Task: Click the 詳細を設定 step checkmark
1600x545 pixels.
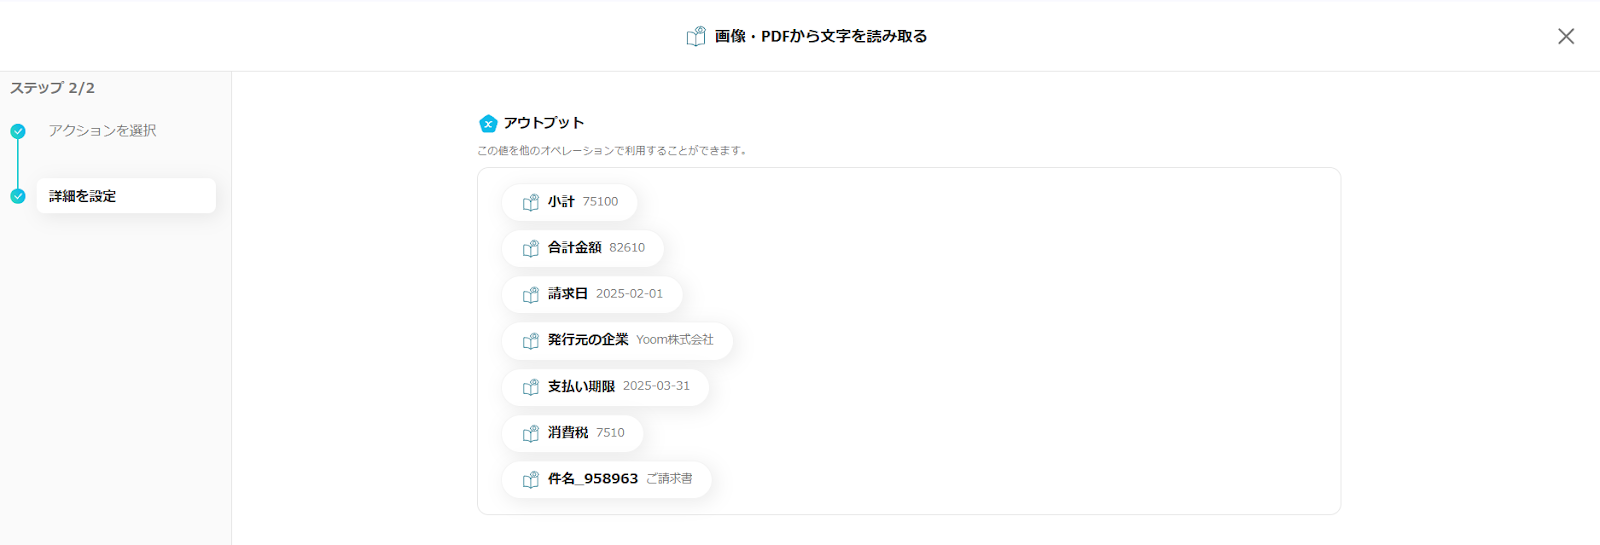Action: [18, 196]
